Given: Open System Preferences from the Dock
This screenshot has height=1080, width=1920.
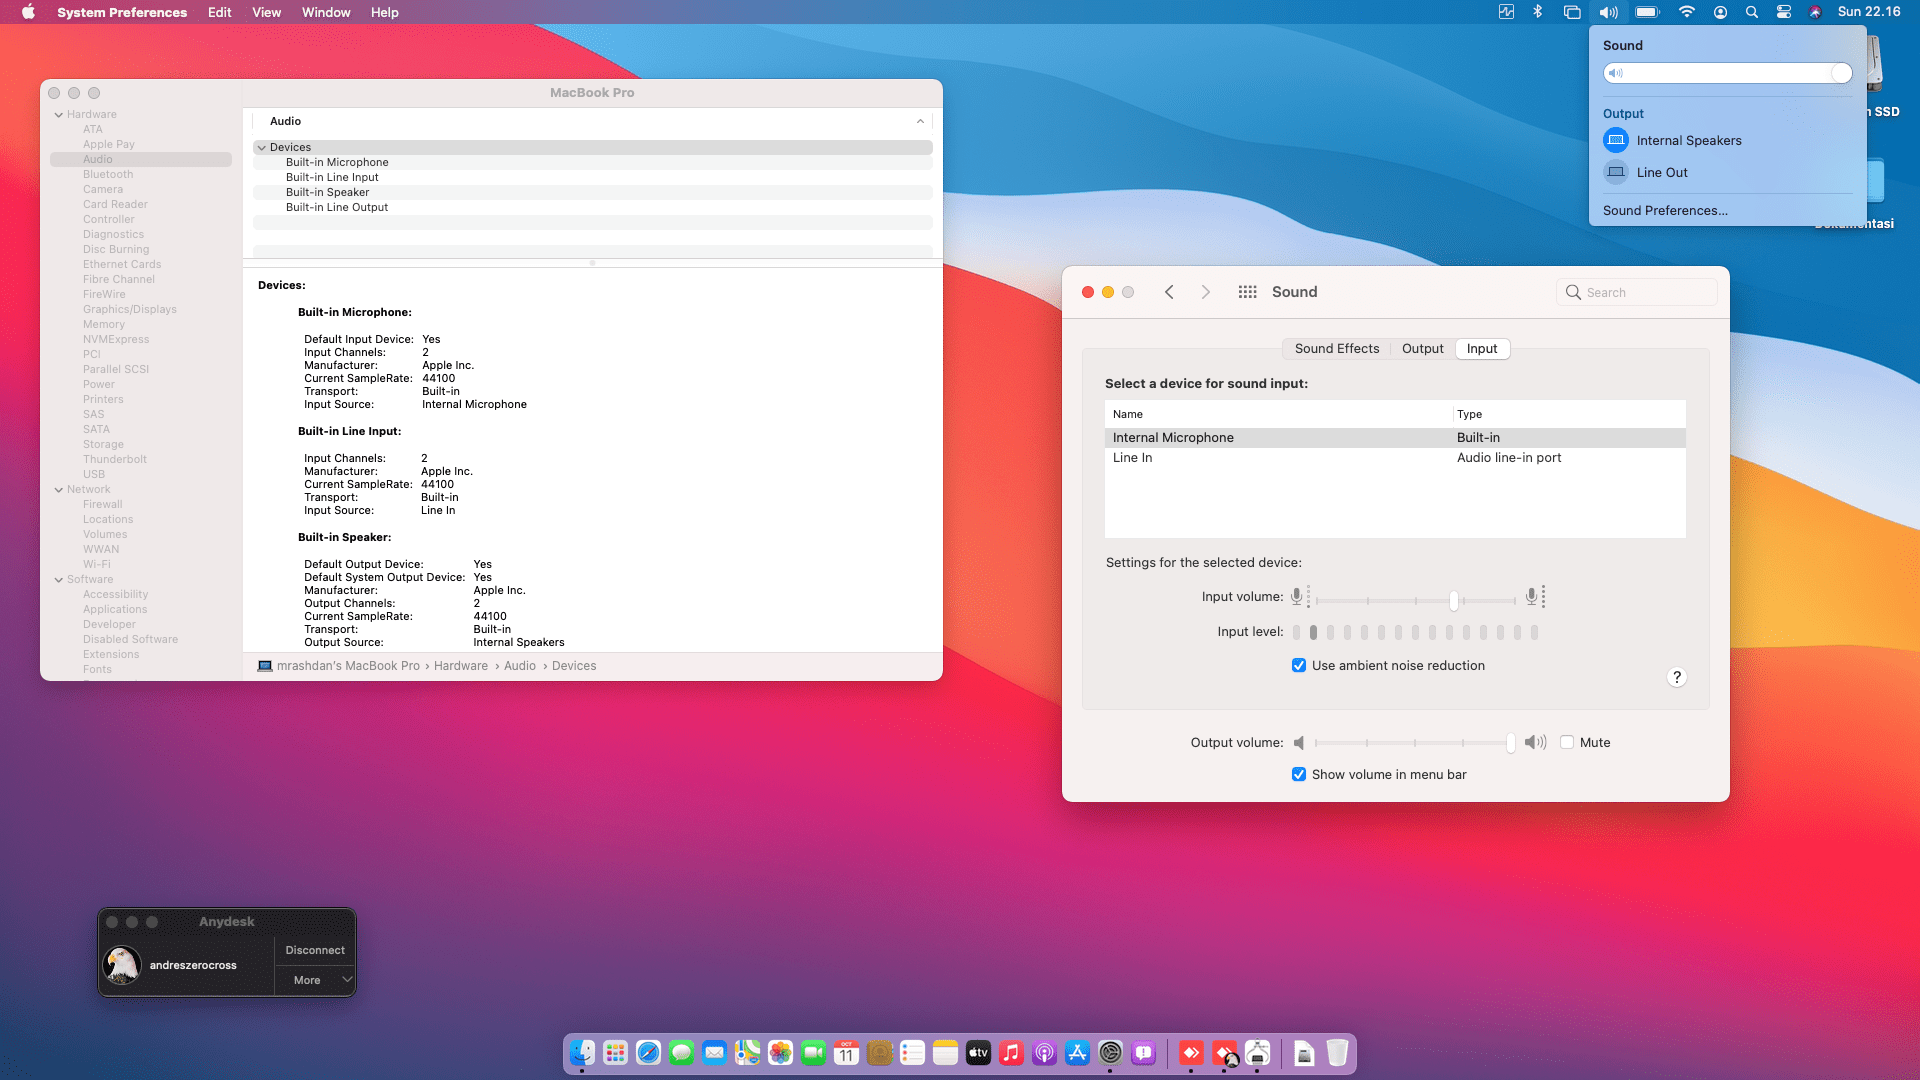Looking at the screenshot, I should (1110, 1053).
